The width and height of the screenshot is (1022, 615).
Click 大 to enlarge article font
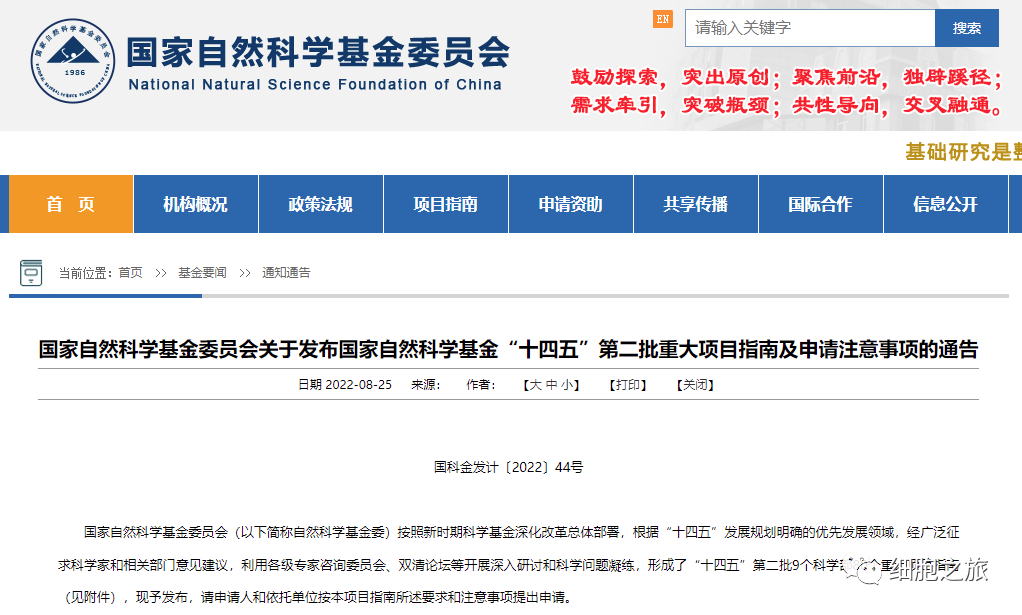tap(533, 385)
